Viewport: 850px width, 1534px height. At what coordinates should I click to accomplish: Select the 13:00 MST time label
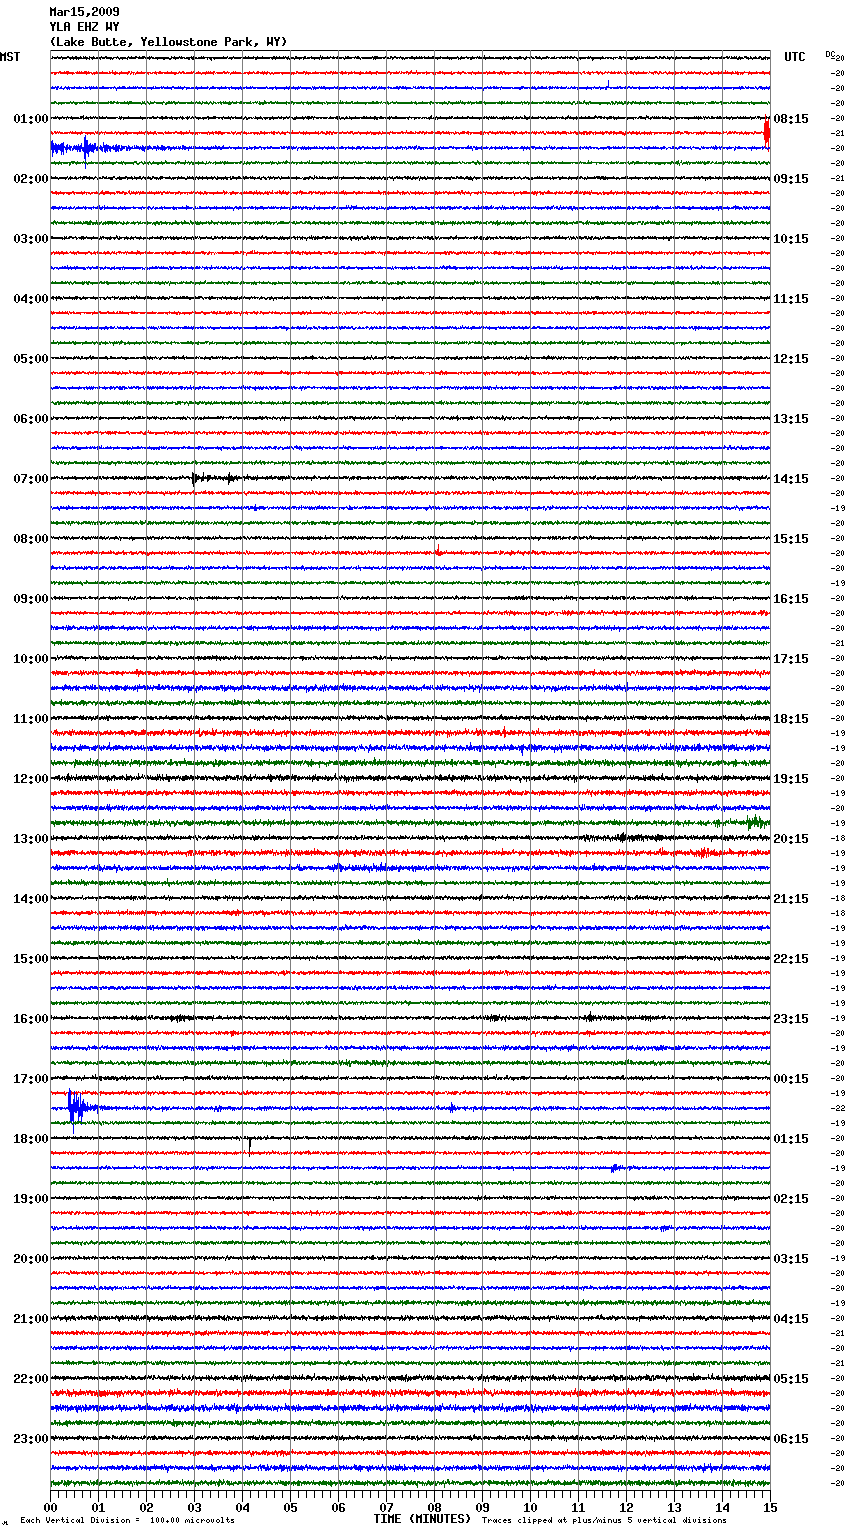pyautogui.click(x=31, y=839)
